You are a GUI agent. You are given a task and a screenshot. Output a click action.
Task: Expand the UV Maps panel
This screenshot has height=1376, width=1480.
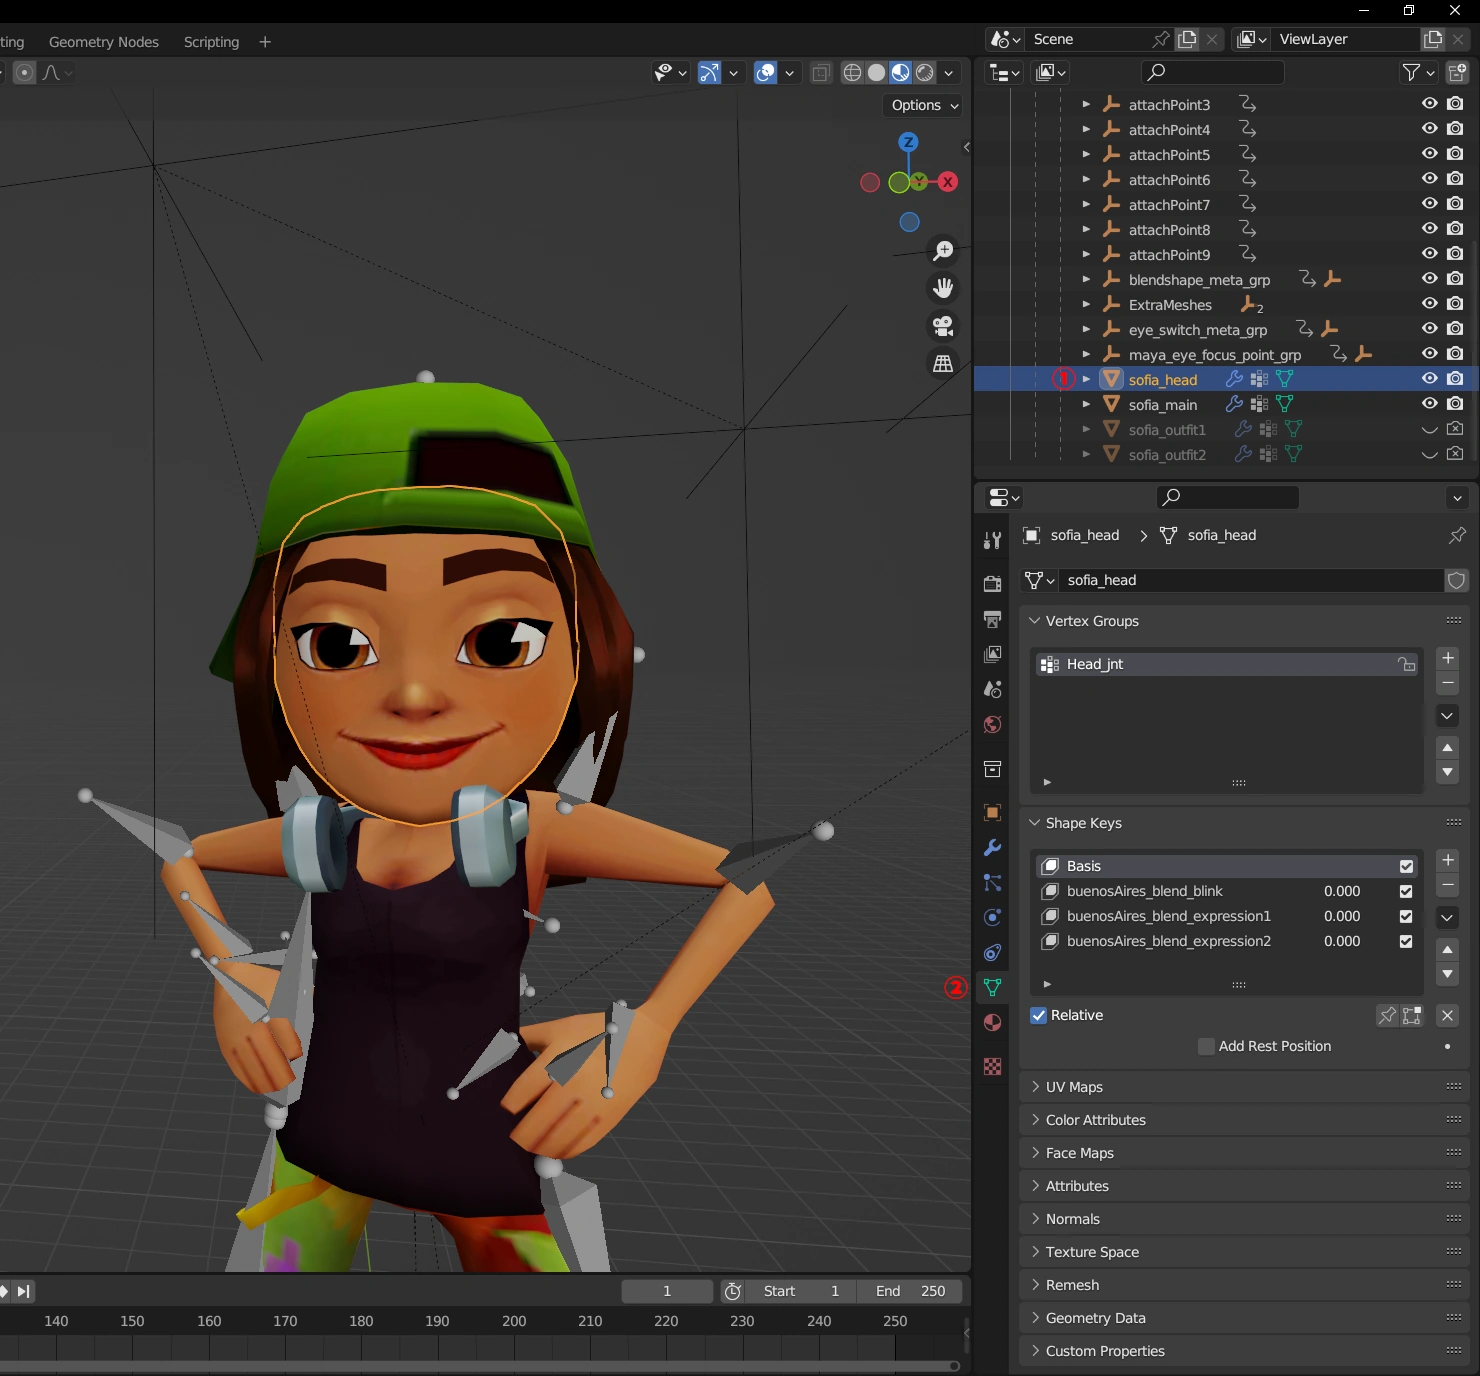[x=1074, y=1087]
